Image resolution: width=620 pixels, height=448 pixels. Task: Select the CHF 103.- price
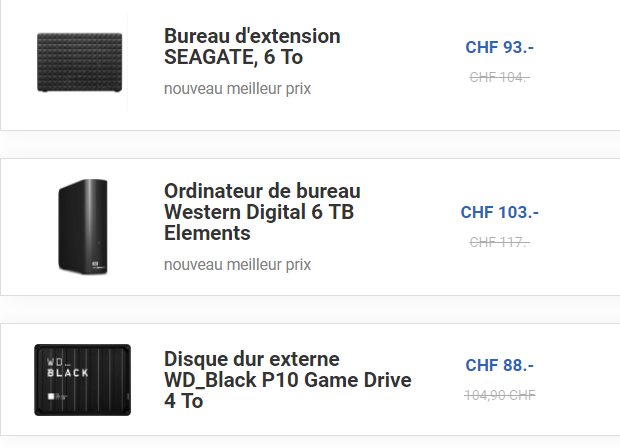click(x=500, y=212)
